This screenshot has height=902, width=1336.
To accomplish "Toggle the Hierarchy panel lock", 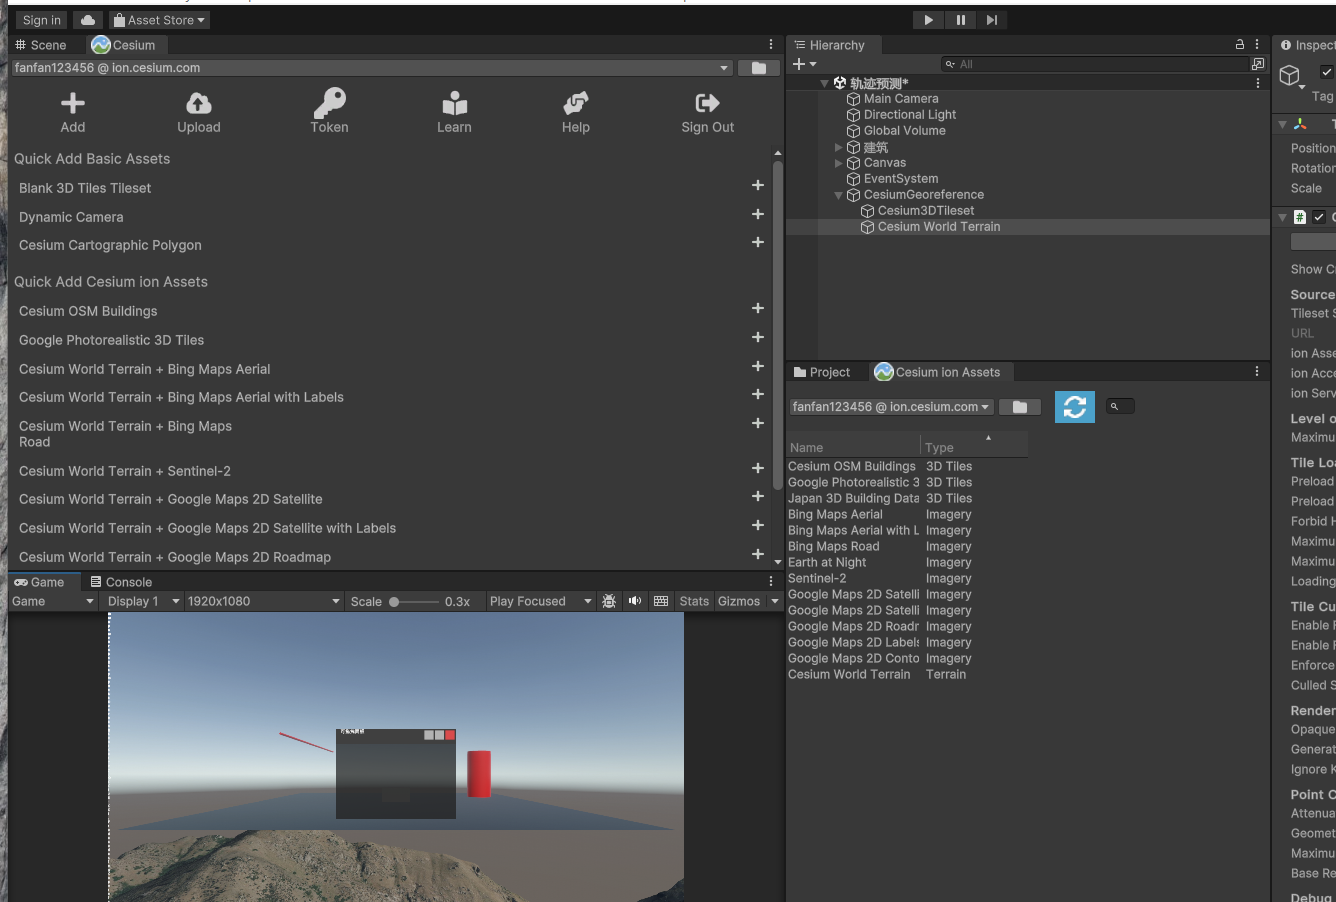I will (1240, 45).
